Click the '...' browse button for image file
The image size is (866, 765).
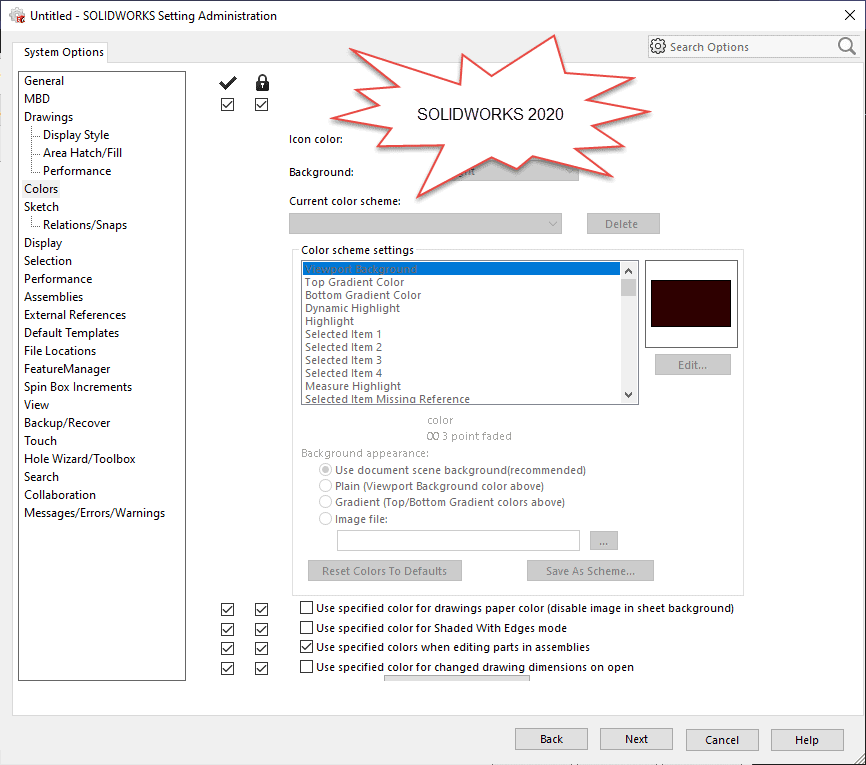click(x=604, y=541)
